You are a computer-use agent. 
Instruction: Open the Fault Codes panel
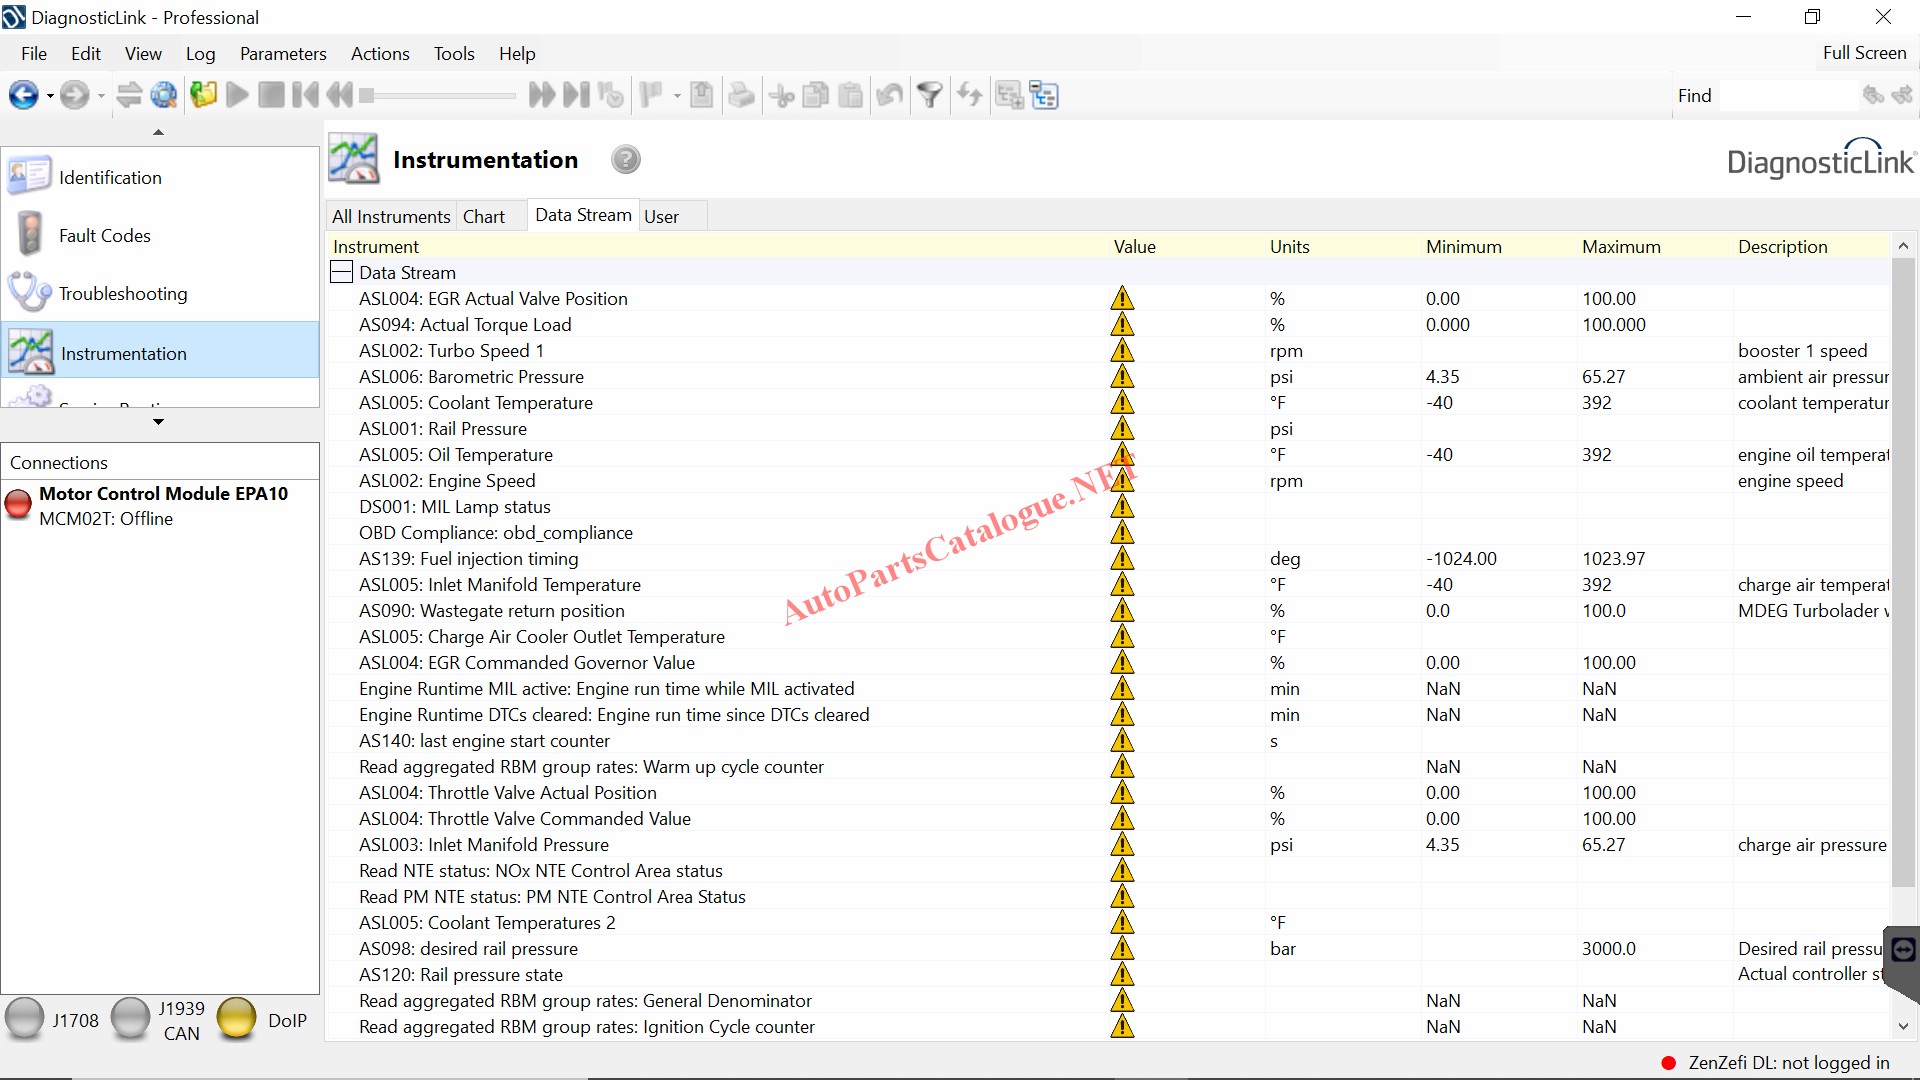tap(104, 236)
